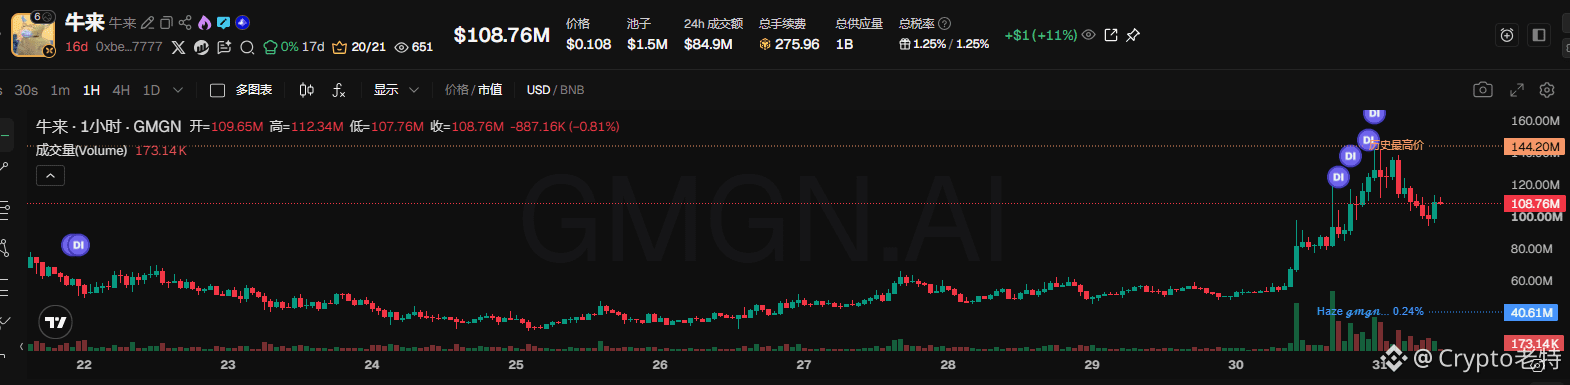Click the 总税率 help question mark

tap(945, 23)
